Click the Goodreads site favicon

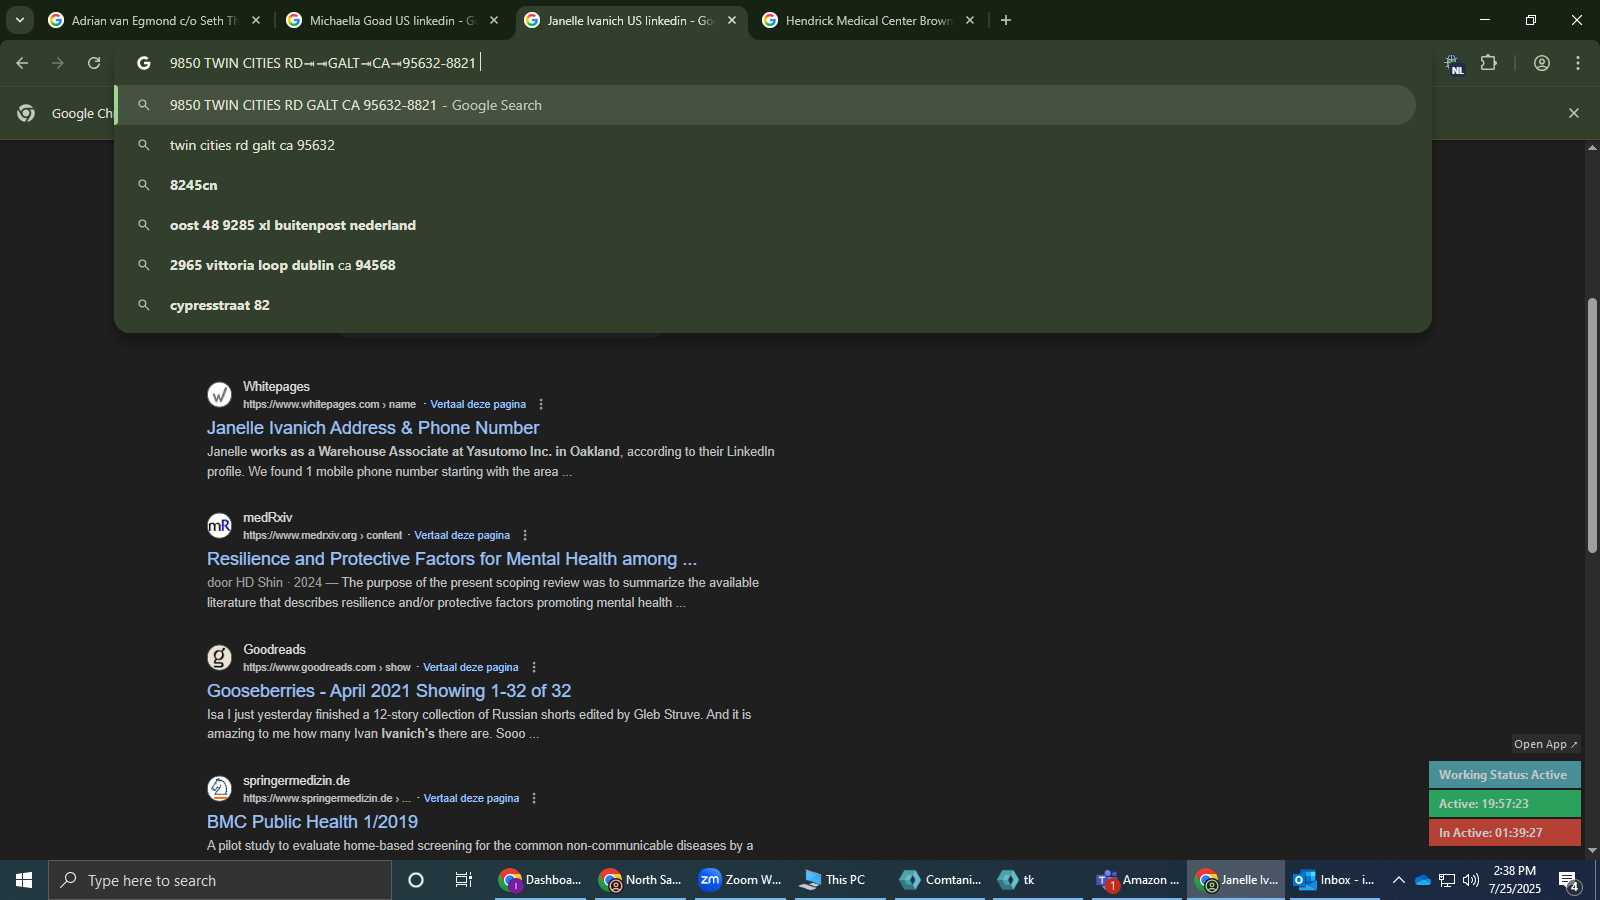(219, 658)
